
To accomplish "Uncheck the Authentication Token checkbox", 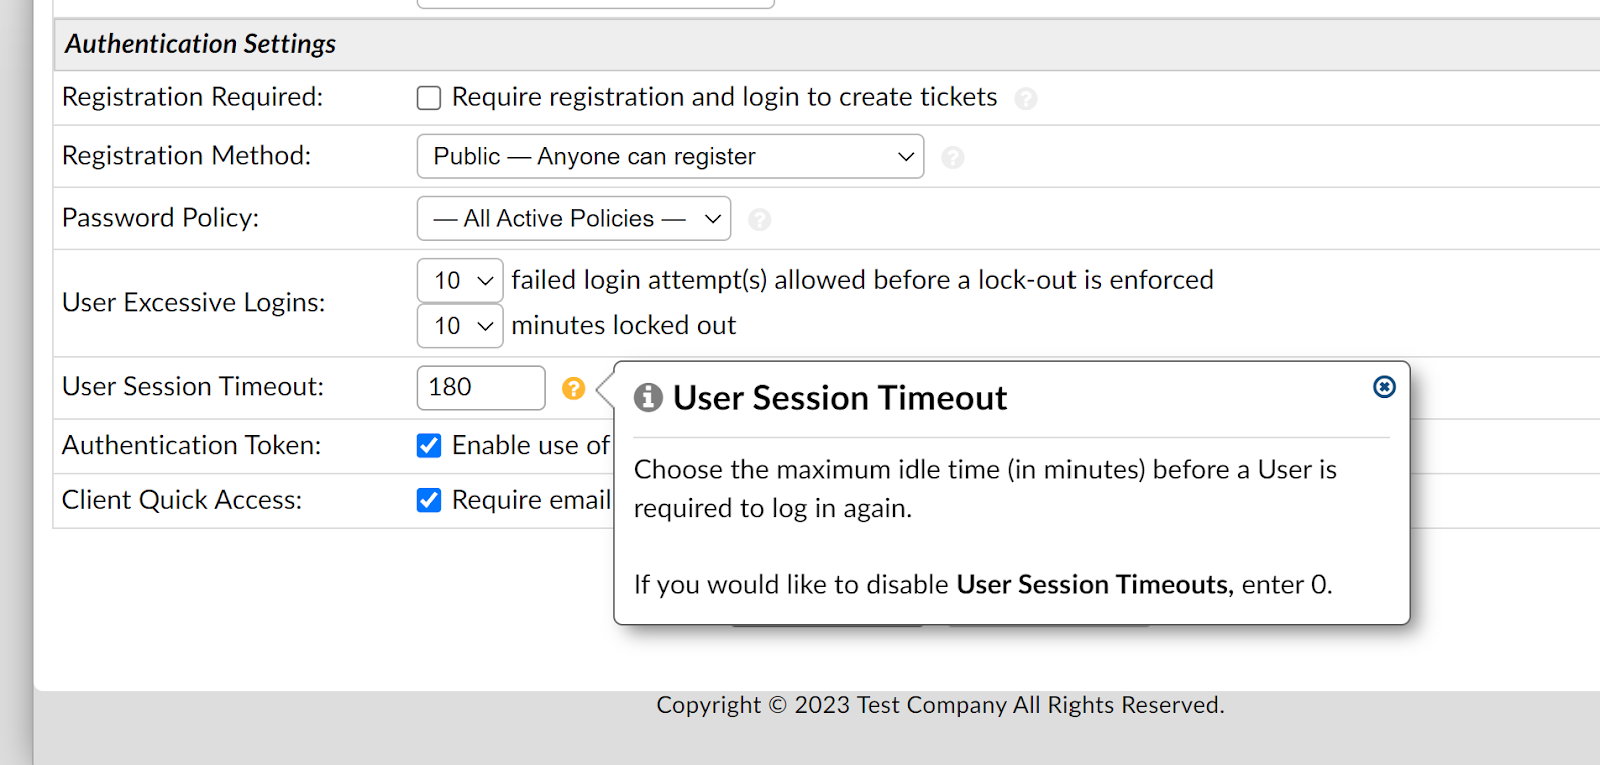I will pos(429,446).
